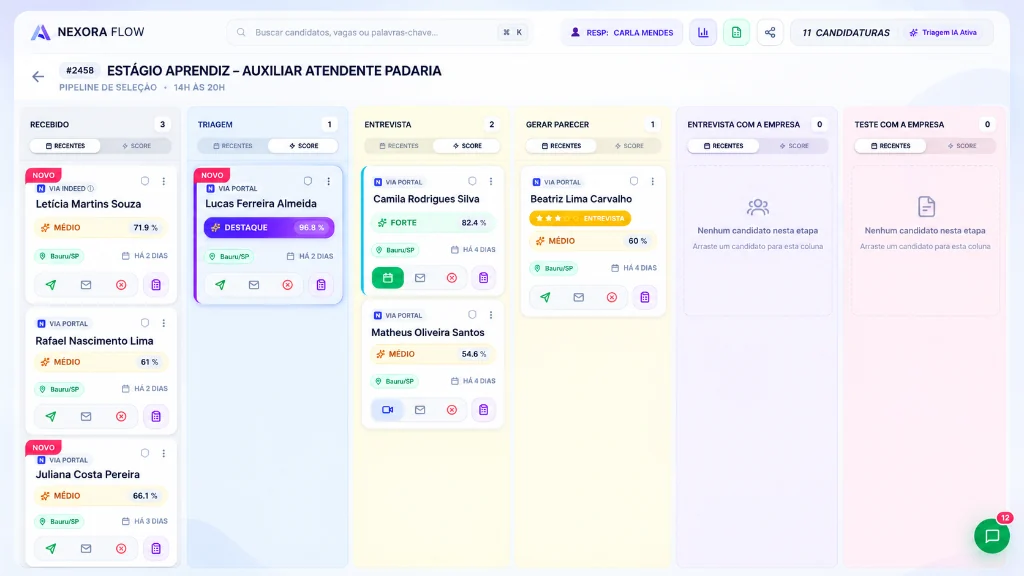Open the bar chart analytics icon
This screenshot has width=1024, height=576.
(x=703, y=32)
